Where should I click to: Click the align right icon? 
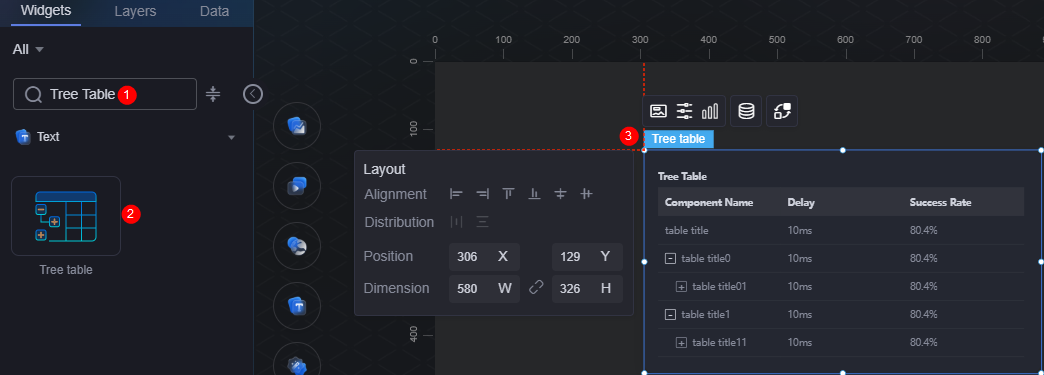pos(483,194)
